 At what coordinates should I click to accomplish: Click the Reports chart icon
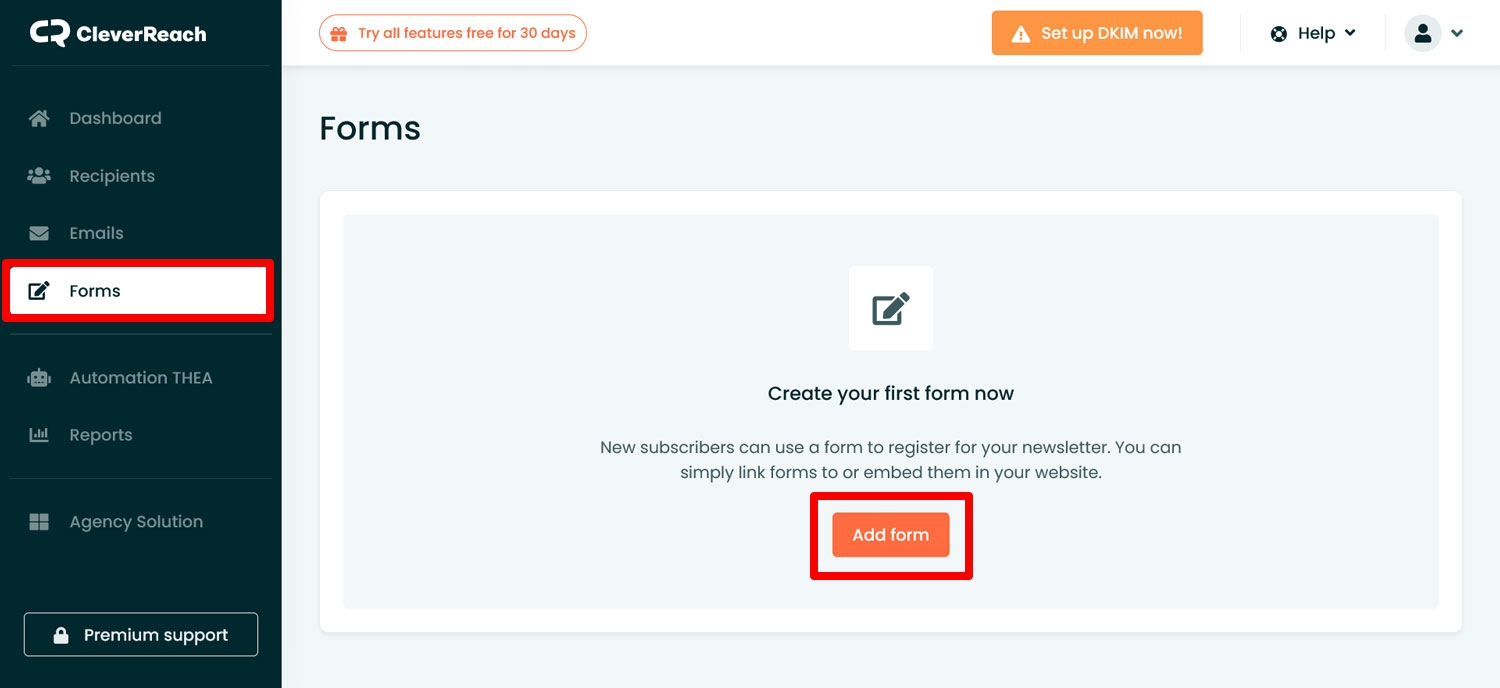pyautogui.click(x=39, y=435)
